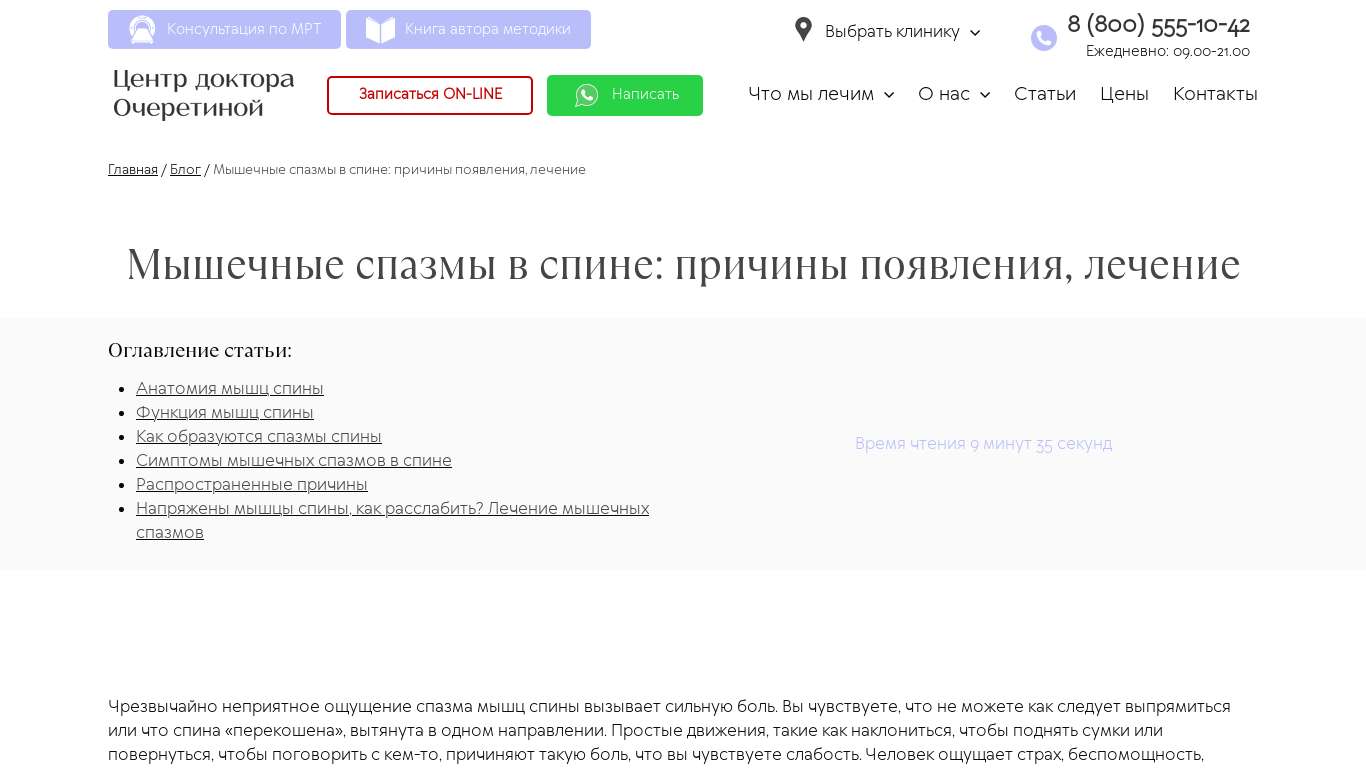Screen dimensions: 1366x768
Task: Open Симптомы мышечных спазмов в спине
Action: [294, 461]
